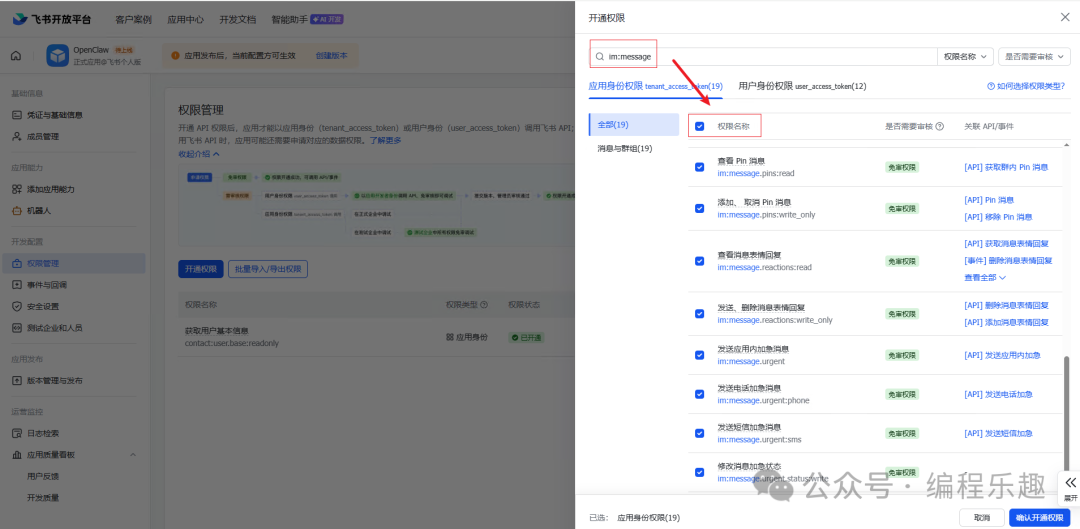Collapse the 收起介绍 section
Image resolution: width=1080 pixels, height=529 pixels.
[199, 154]
